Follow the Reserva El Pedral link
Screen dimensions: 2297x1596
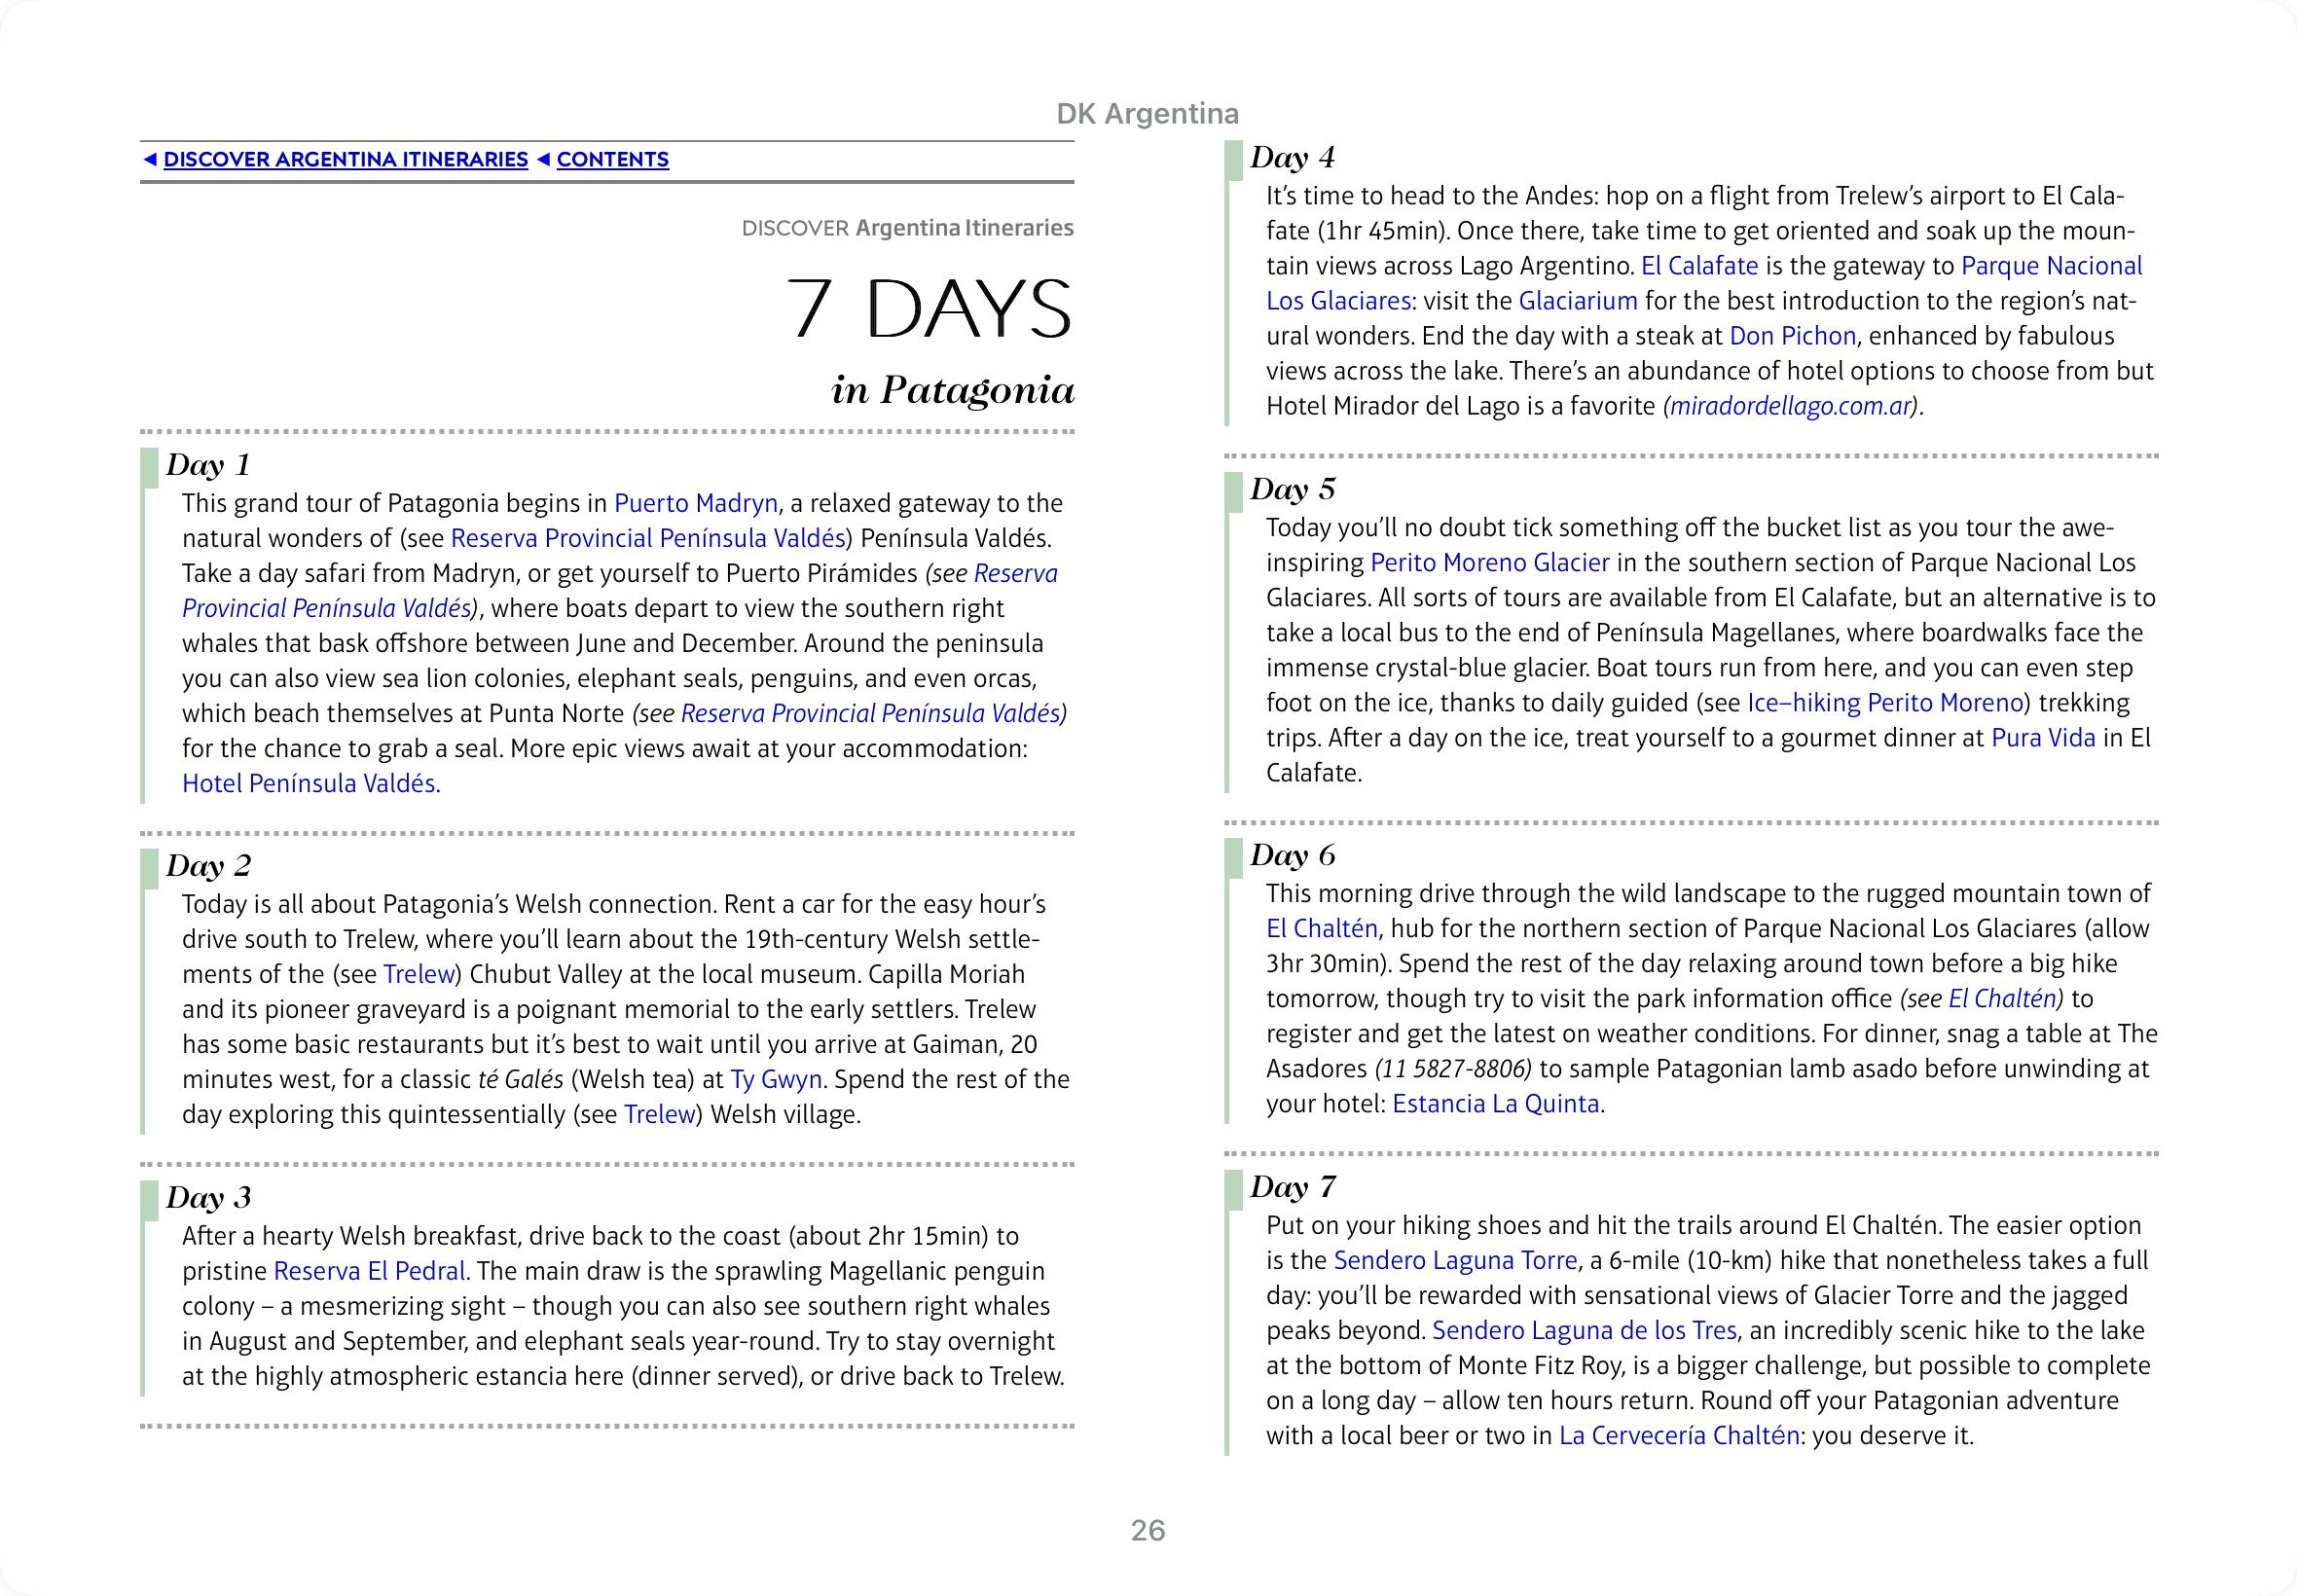click(369, 1271)
